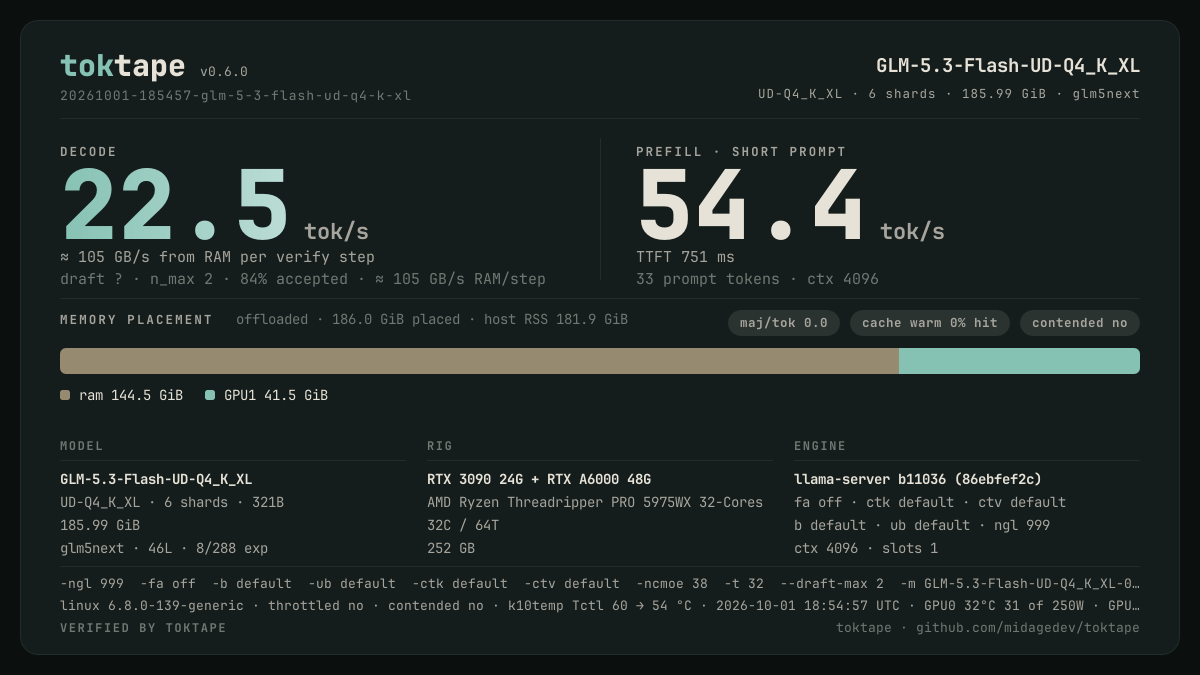Open github.com/midagedev/toktape link
The height and width of the screenshot is (675, 1200).
pos(1028,628)
